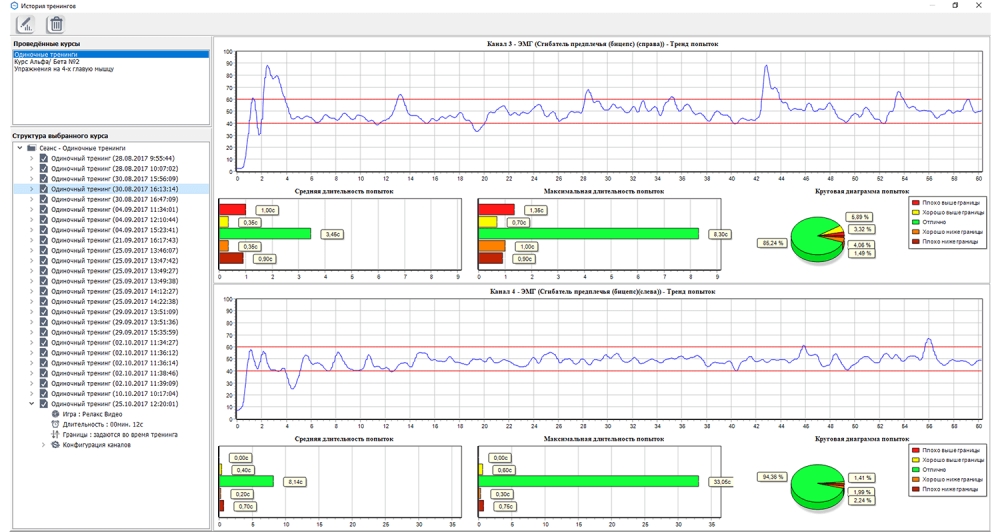Click the boundaries icon beside Границы

(x=55, y=435)
